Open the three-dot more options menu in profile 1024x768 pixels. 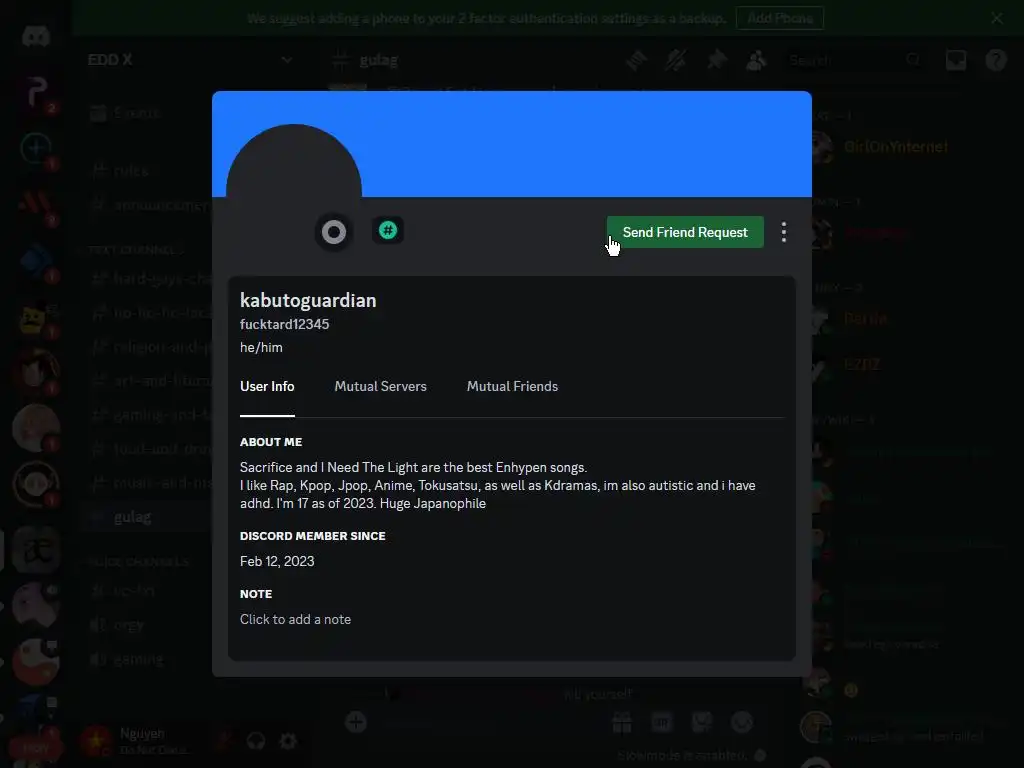(784, 232)
